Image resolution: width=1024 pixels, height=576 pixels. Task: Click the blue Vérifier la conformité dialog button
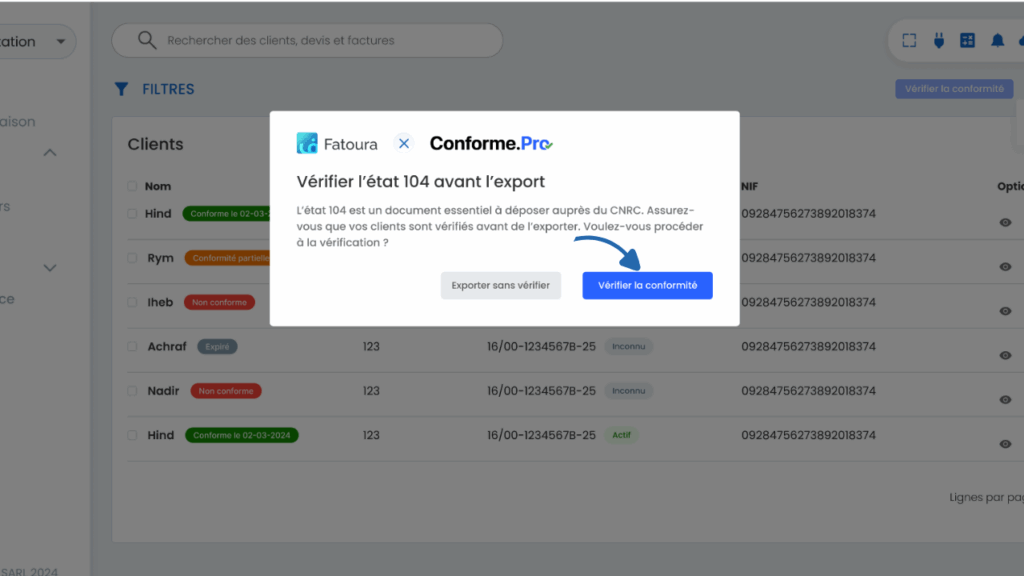pos(647,285)
